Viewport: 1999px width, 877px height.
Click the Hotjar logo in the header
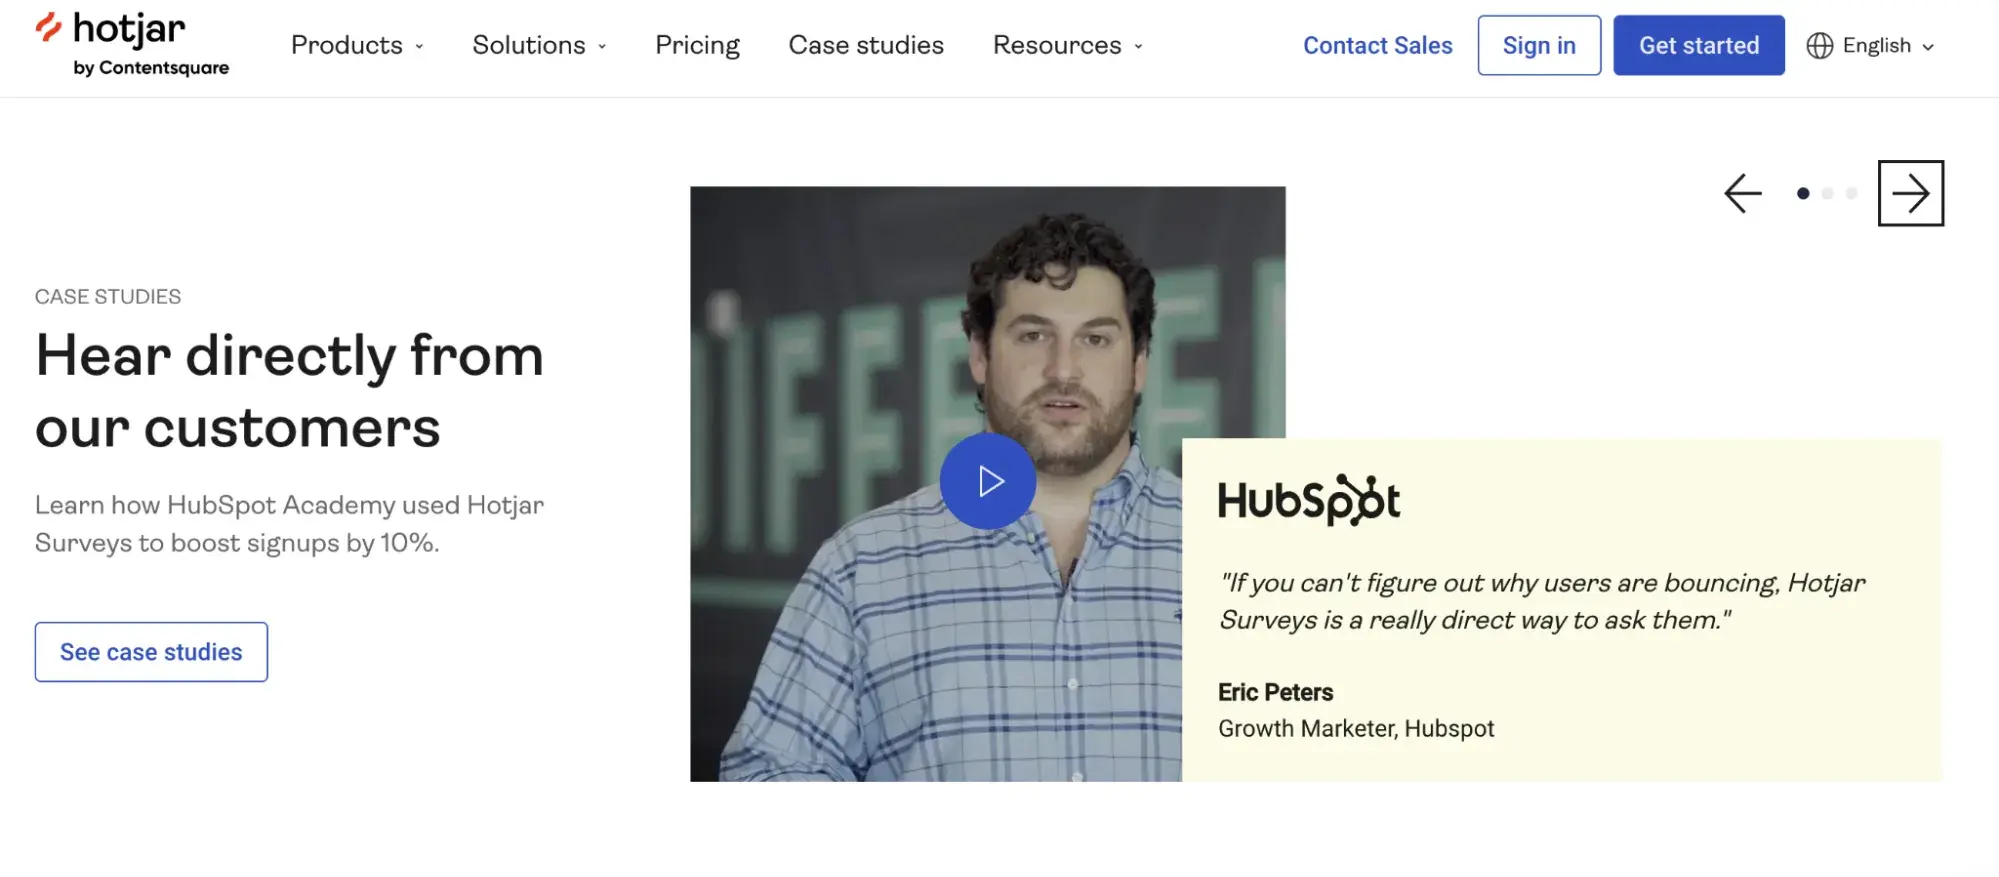click(x=132, y=44)
